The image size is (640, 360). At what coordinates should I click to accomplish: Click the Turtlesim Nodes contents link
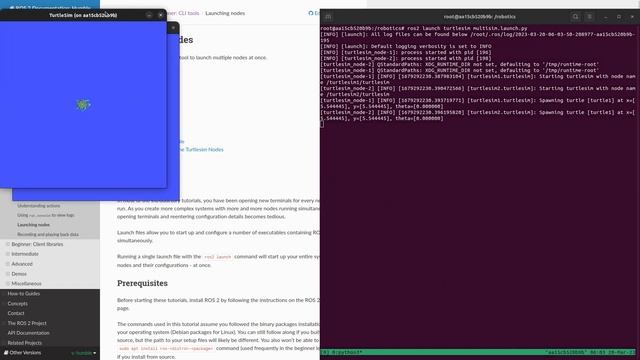point(201,149)
